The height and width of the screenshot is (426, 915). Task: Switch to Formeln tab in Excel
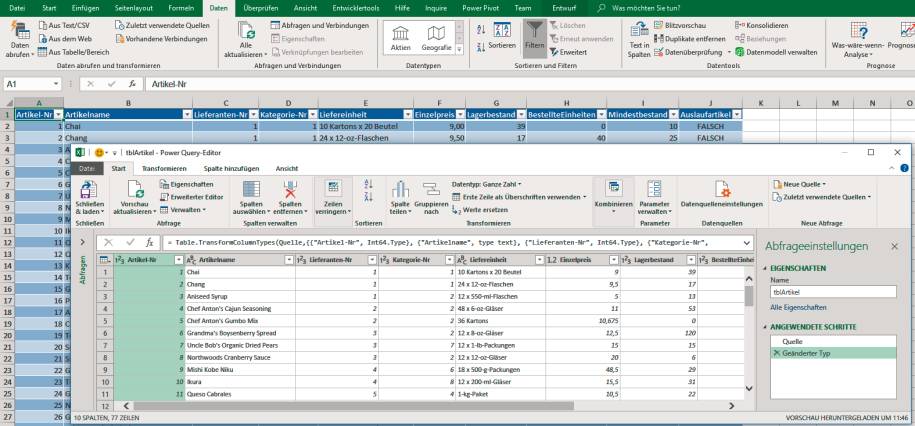[181, 8]
